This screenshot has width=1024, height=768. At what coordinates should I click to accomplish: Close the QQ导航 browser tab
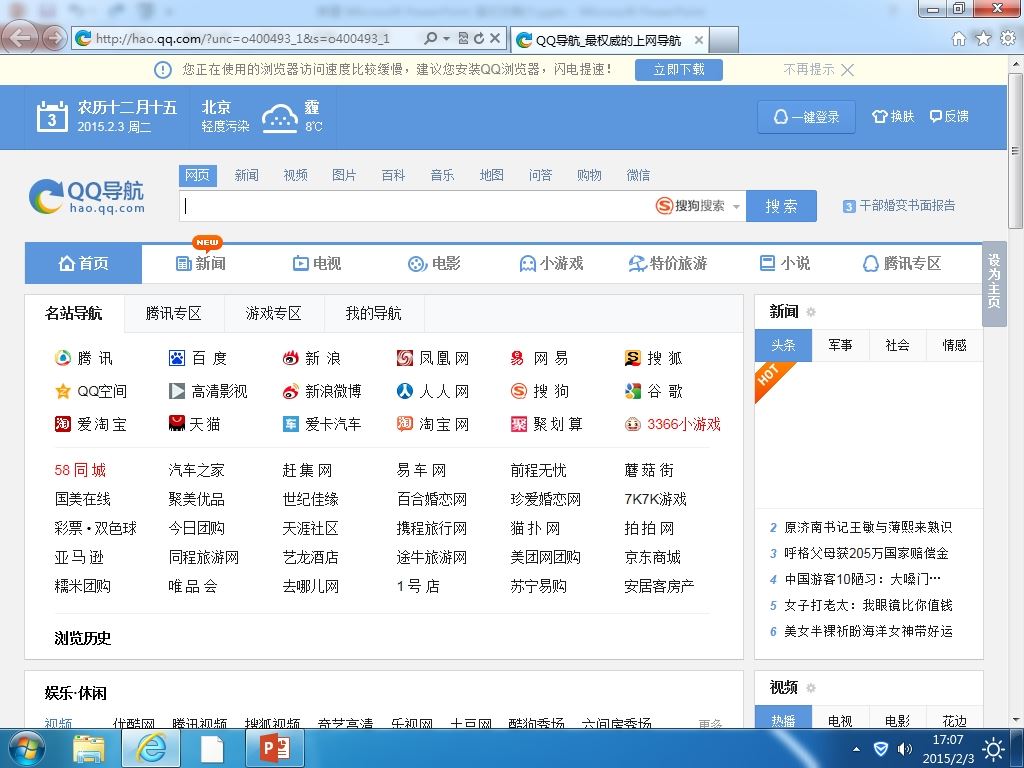699,40
